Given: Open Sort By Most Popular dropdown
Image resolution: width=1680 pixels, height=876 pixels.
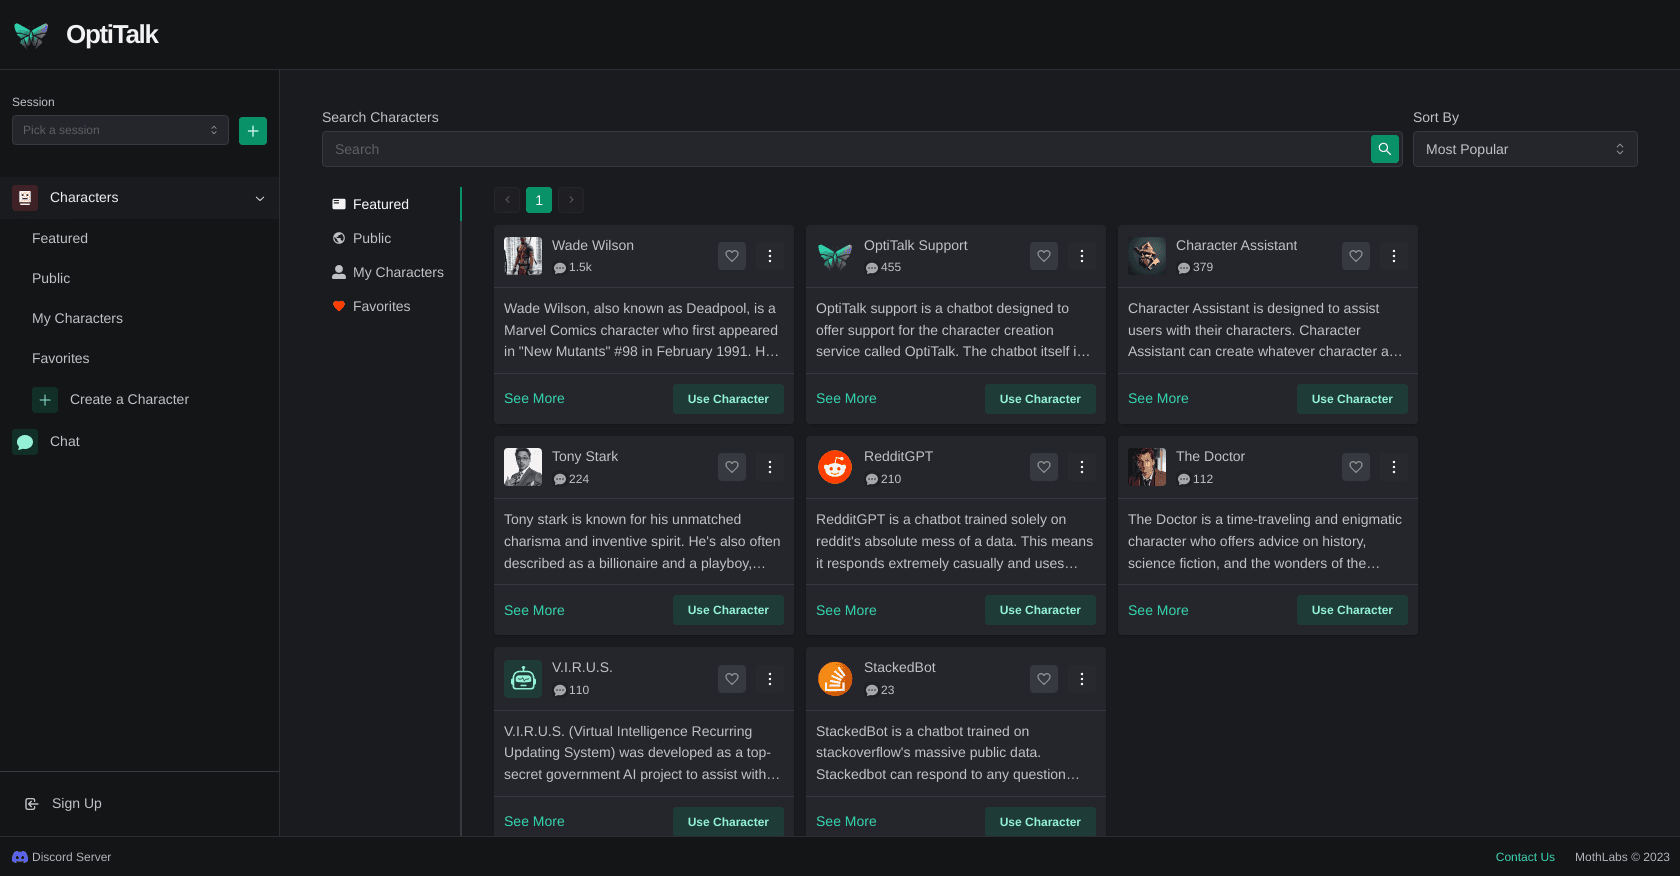Looking at the screenshot, I should [1525, 149].
